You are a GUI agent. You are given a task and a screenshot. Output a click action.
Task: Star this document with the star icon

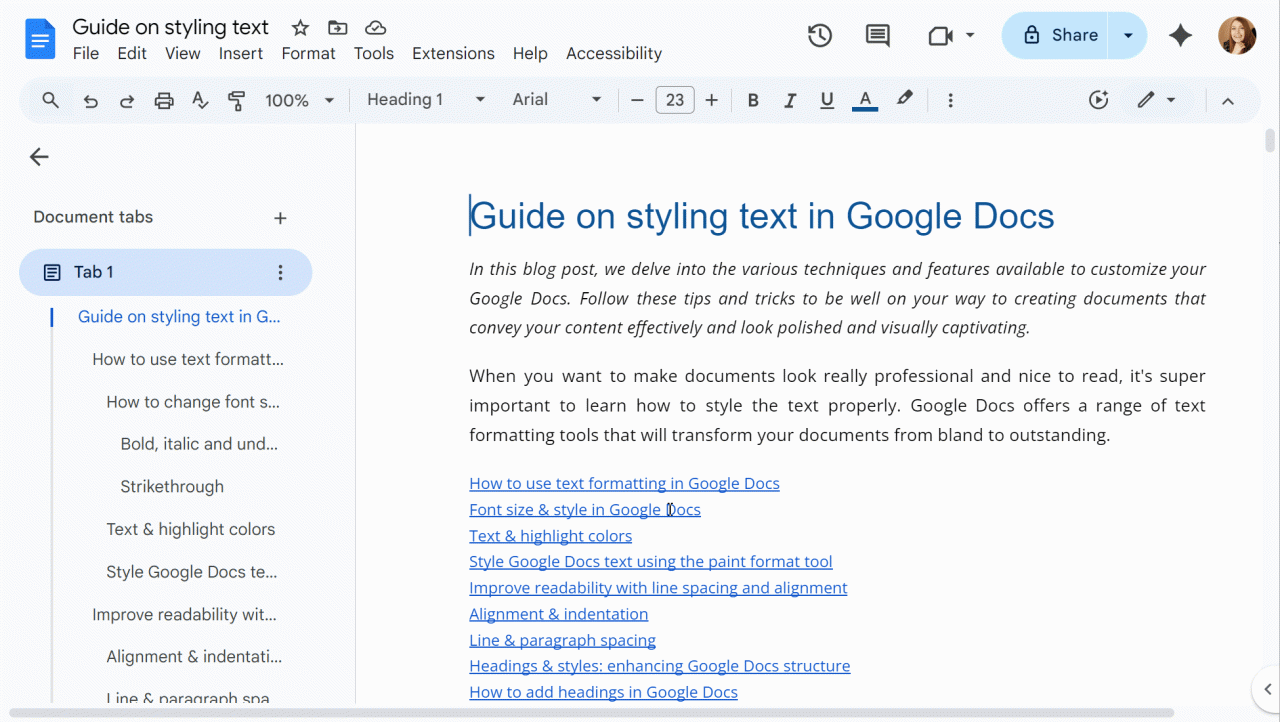tap(300, 28)
